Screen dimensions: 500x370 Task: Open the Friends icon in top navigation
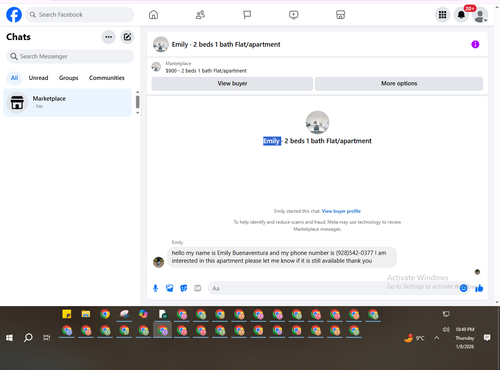(x=200, y=15)
